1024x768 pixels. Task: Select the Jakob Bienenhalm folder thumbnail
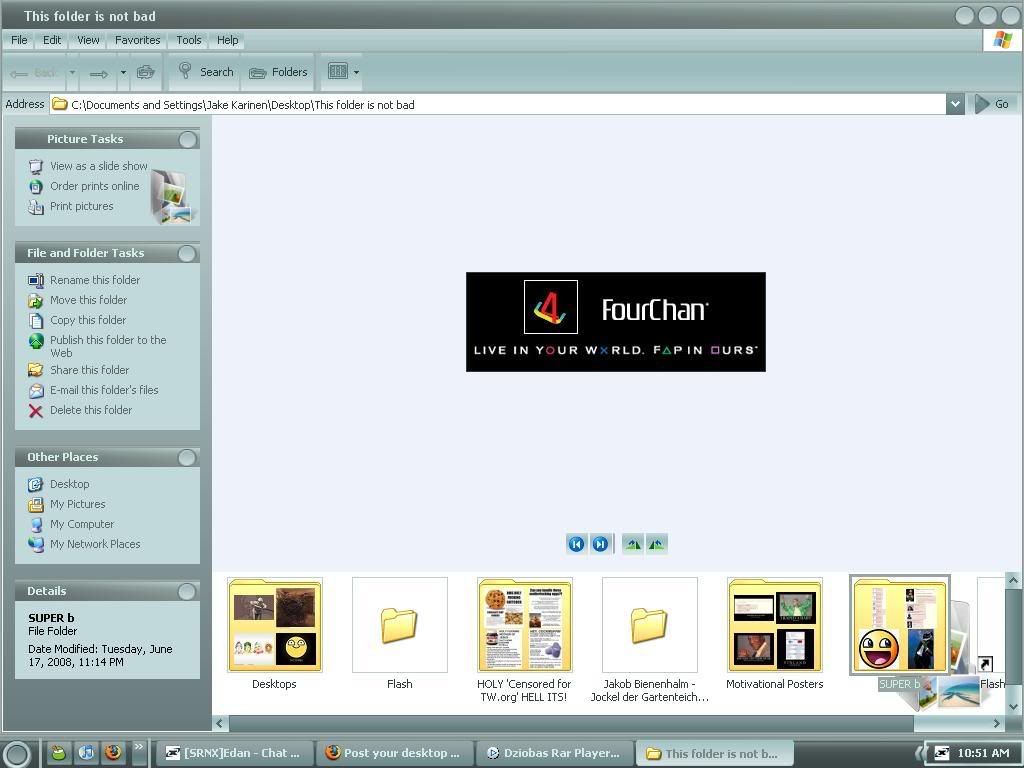click(x=650, y=625)
